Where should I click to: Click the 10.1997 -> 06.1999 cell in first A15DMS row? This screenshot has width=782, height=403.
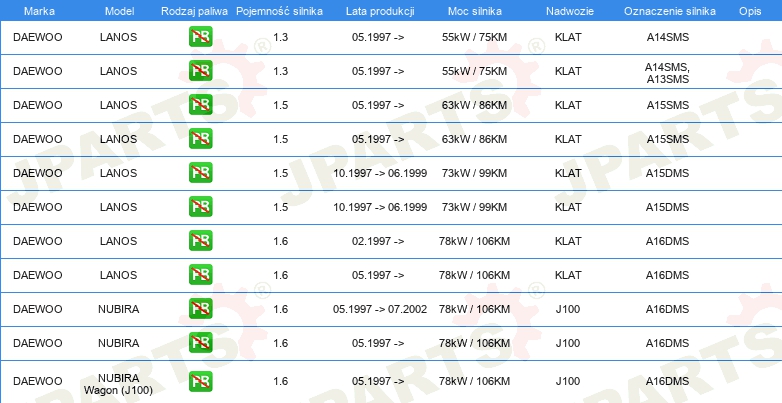coord(380,173)
